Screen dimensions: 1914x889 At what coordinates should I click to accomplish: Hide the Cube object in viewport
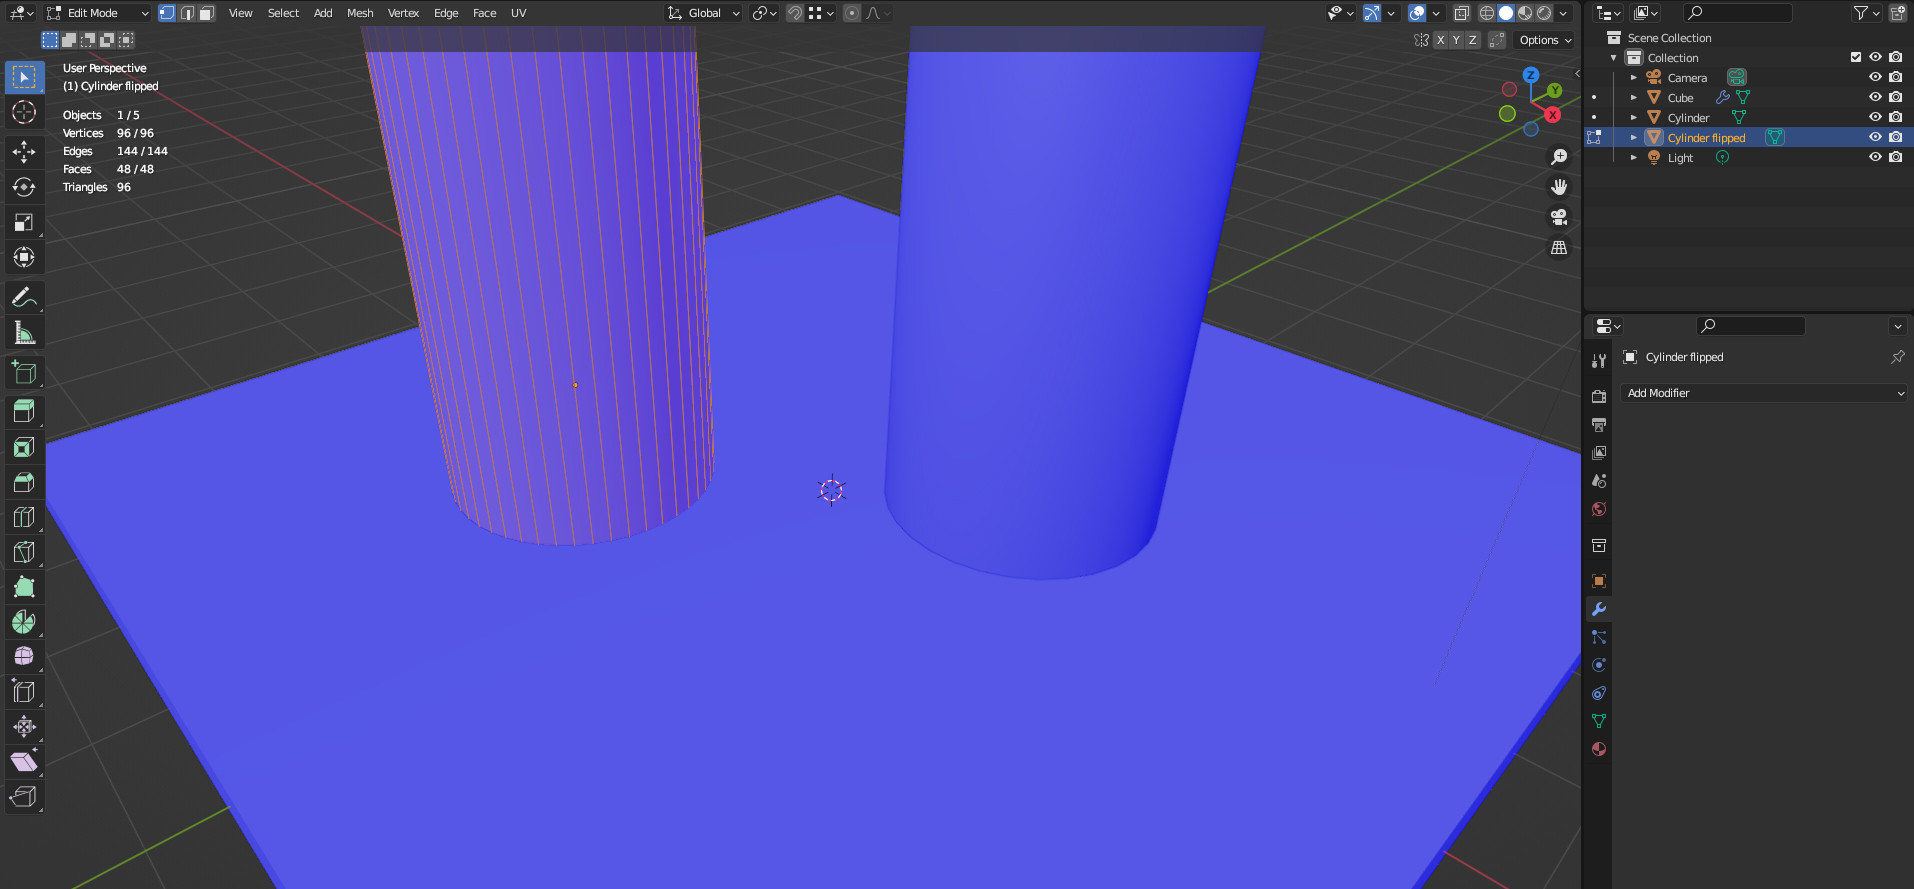(1875, 97)
